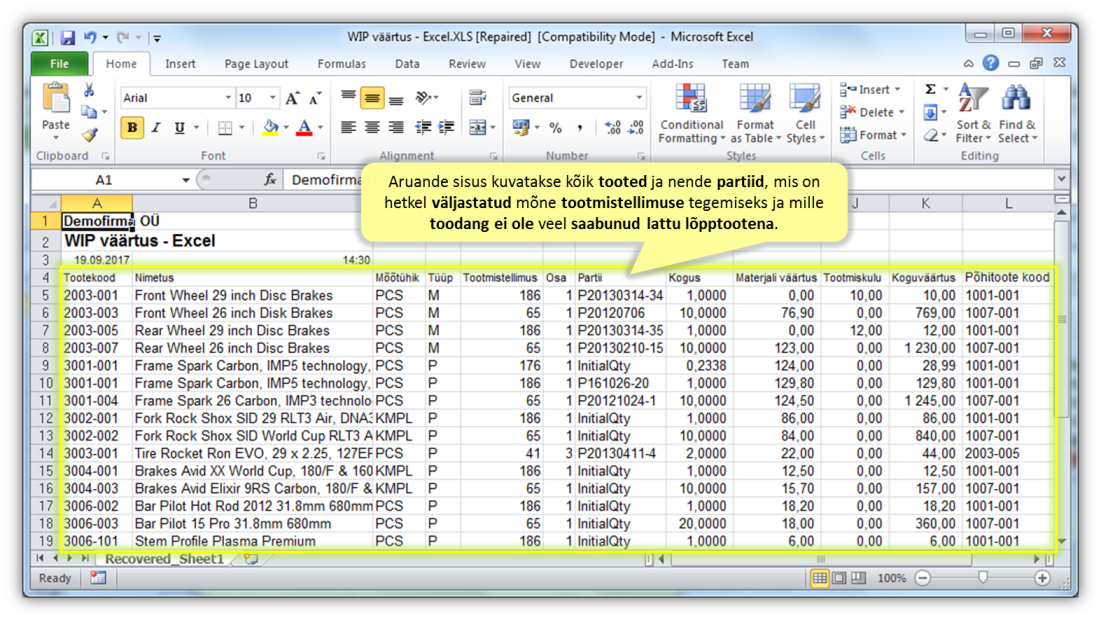Click the Increase Indent icon

tap(447, 127)
